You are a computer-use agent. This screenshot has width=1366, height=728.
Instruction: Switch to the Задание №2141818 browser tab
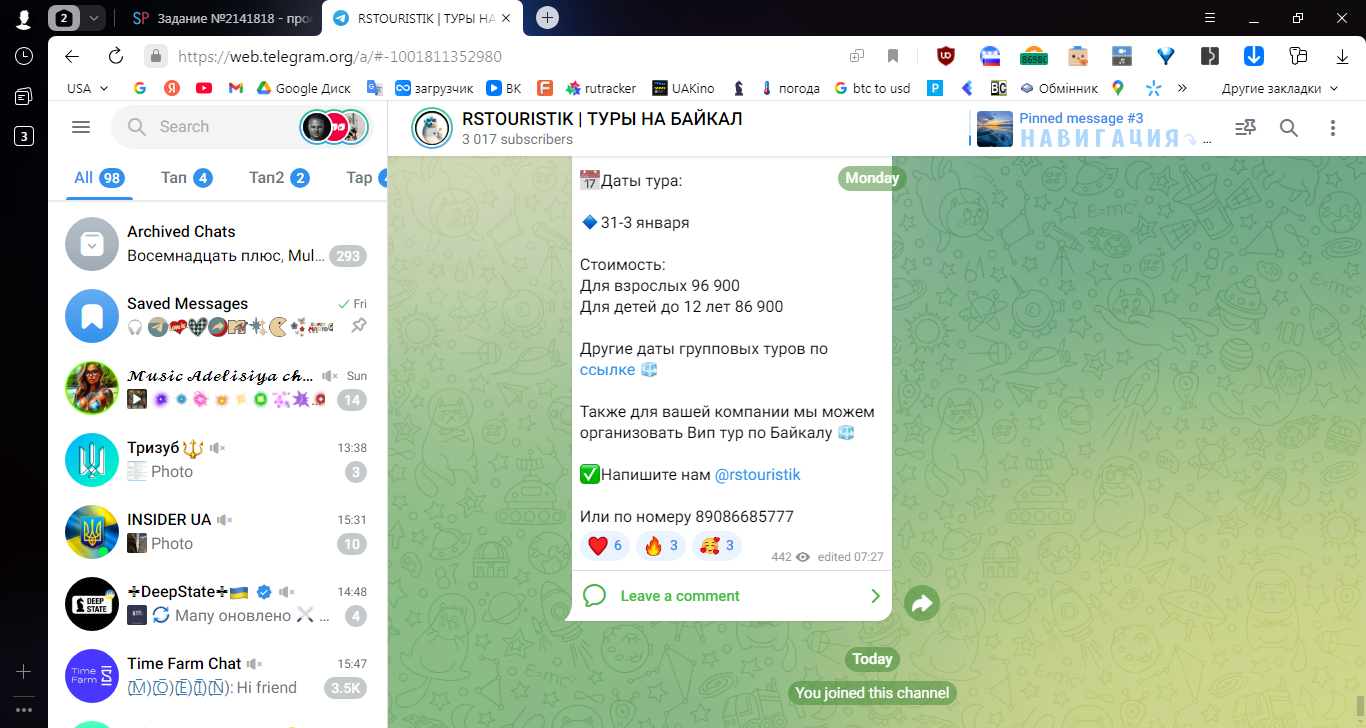(x=222, y=18)
